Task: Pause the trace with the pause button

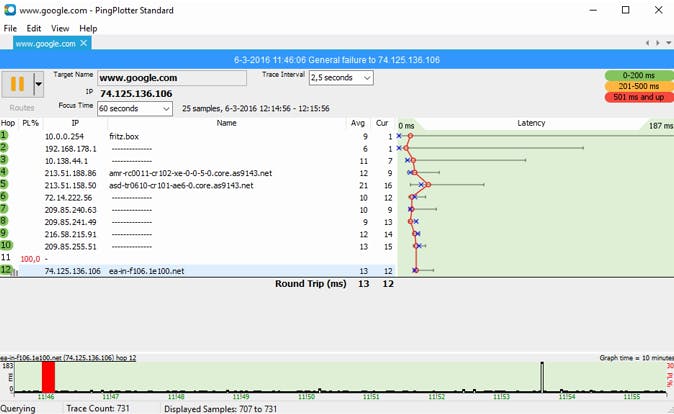Action: 17,84
